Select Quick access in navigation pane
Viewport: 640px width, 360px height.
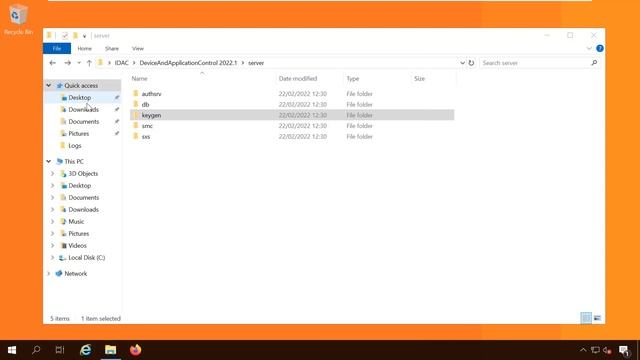(x=81, y=85)
